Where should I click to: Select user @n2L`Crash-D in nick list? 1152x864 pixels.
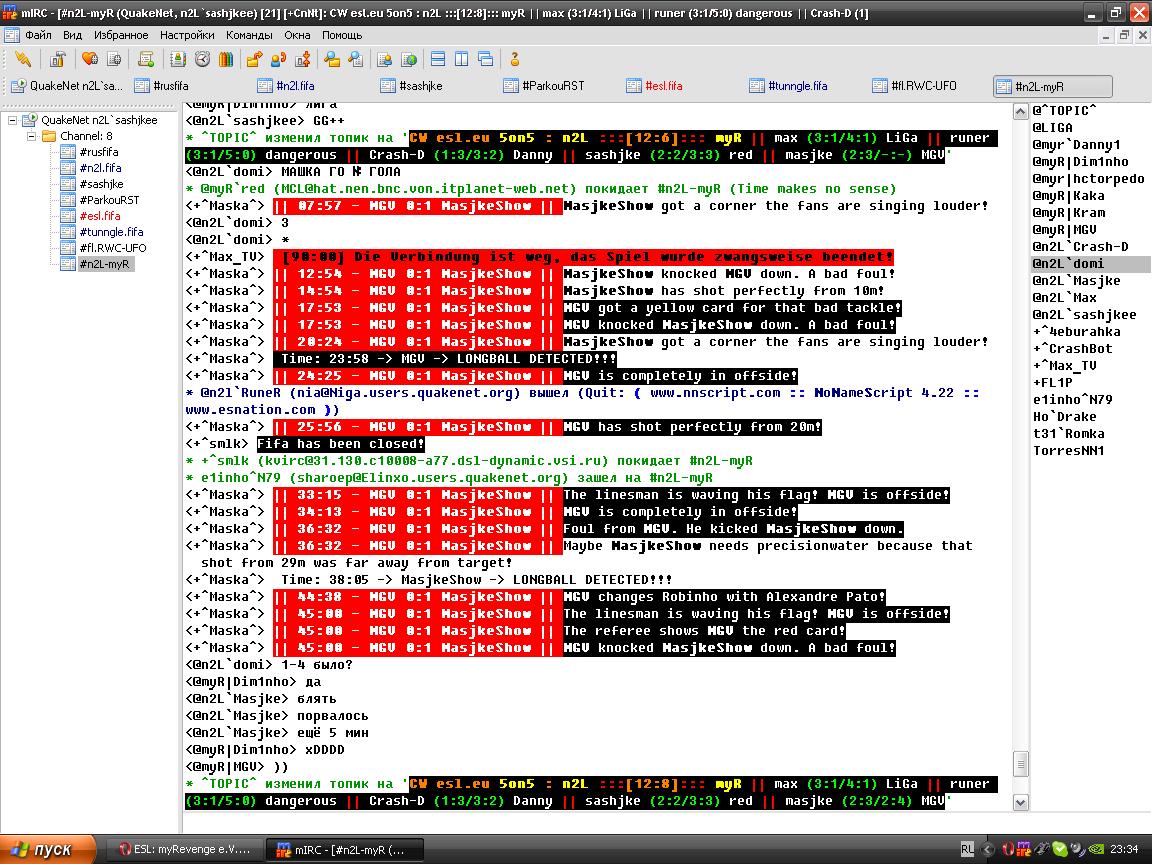pyautogui.click(x=1080, y=247)
